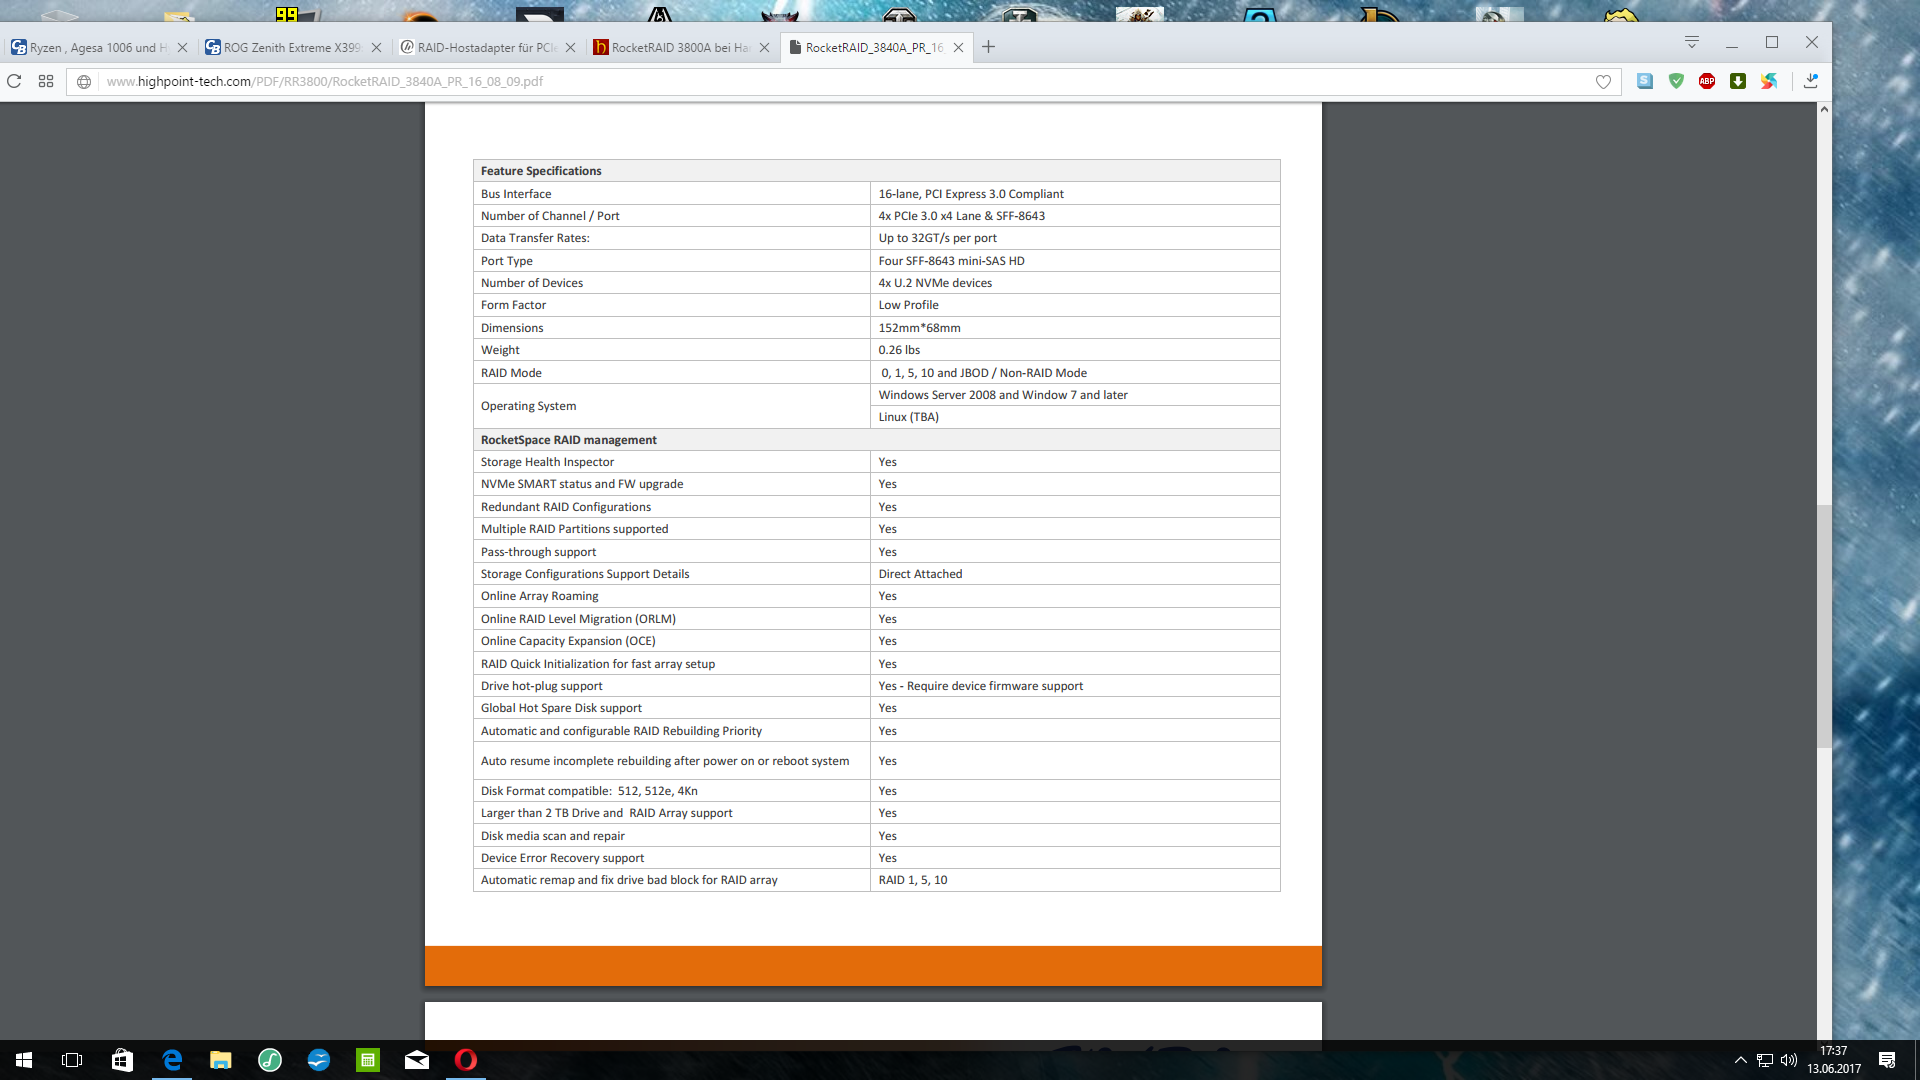Close the RAID-Hostadapter für PCIe tab
The width and height of the screenshot is (1920, 1080).
[x=570, y=47]
